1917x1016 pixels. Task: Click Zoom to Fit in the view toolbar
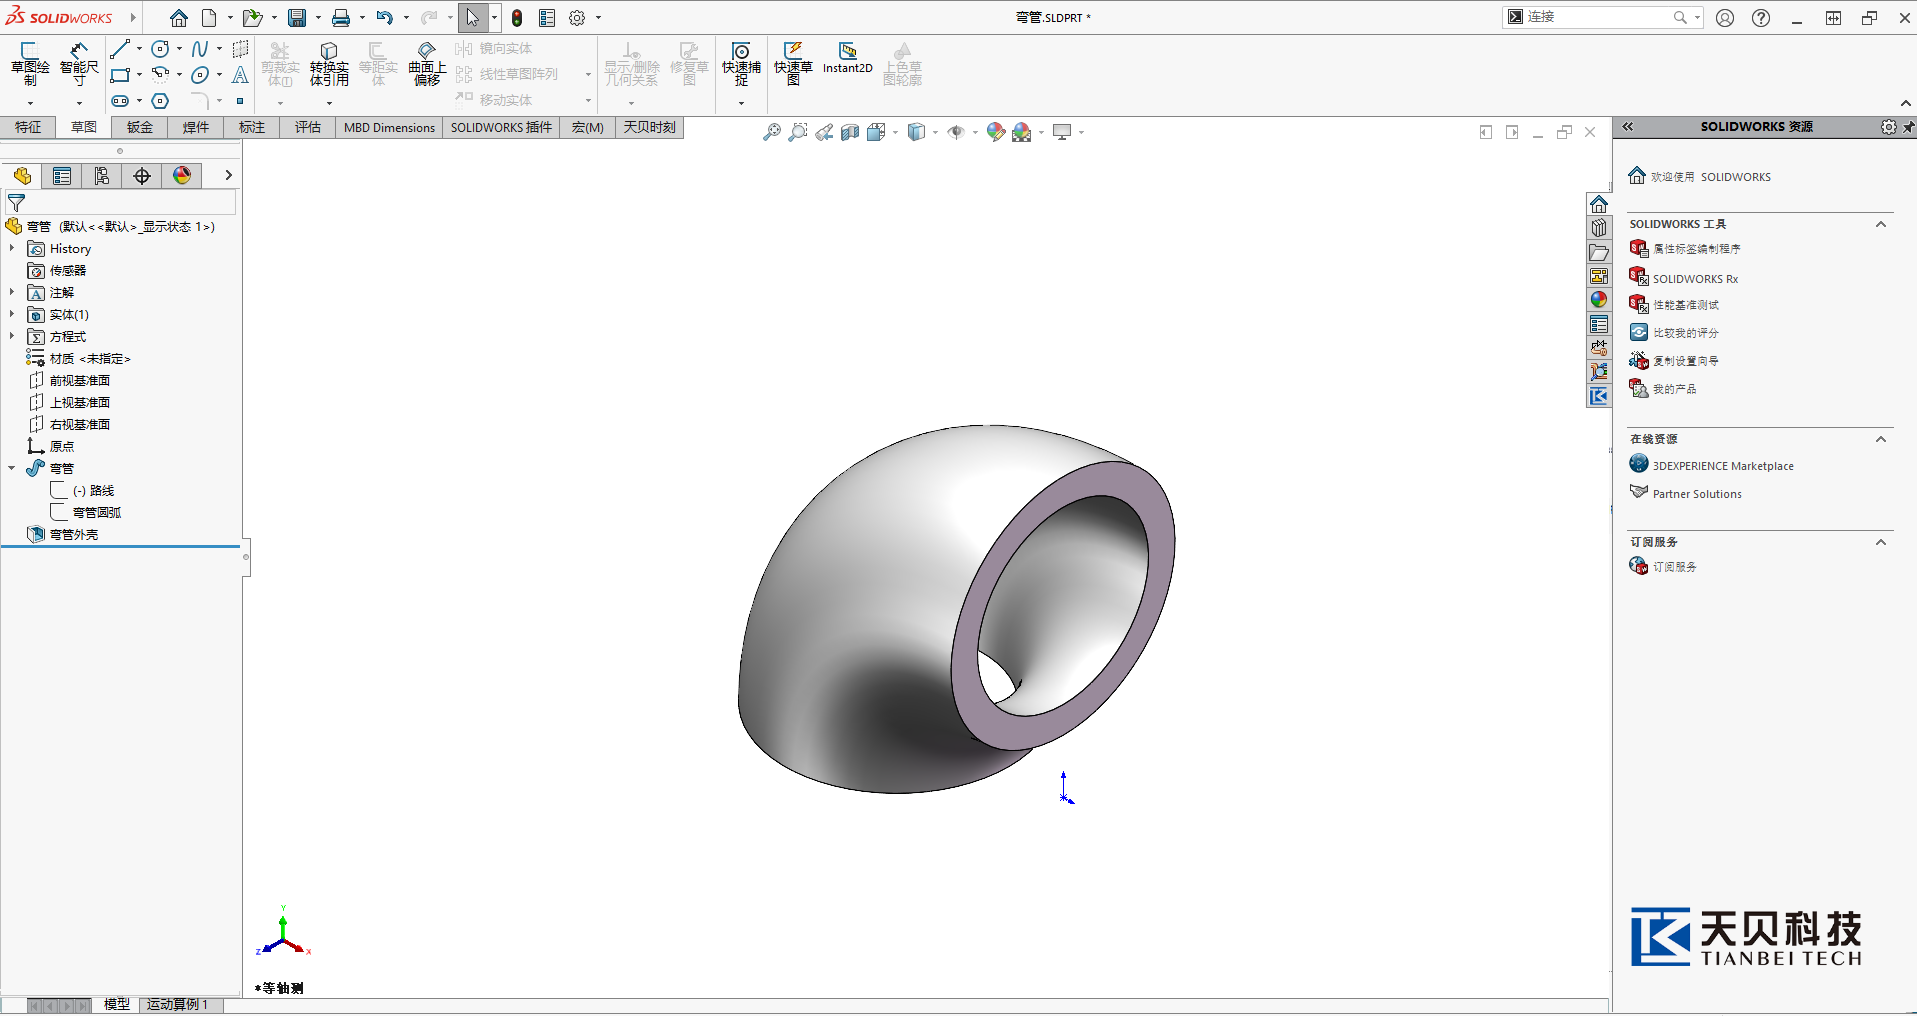point(771,132)
